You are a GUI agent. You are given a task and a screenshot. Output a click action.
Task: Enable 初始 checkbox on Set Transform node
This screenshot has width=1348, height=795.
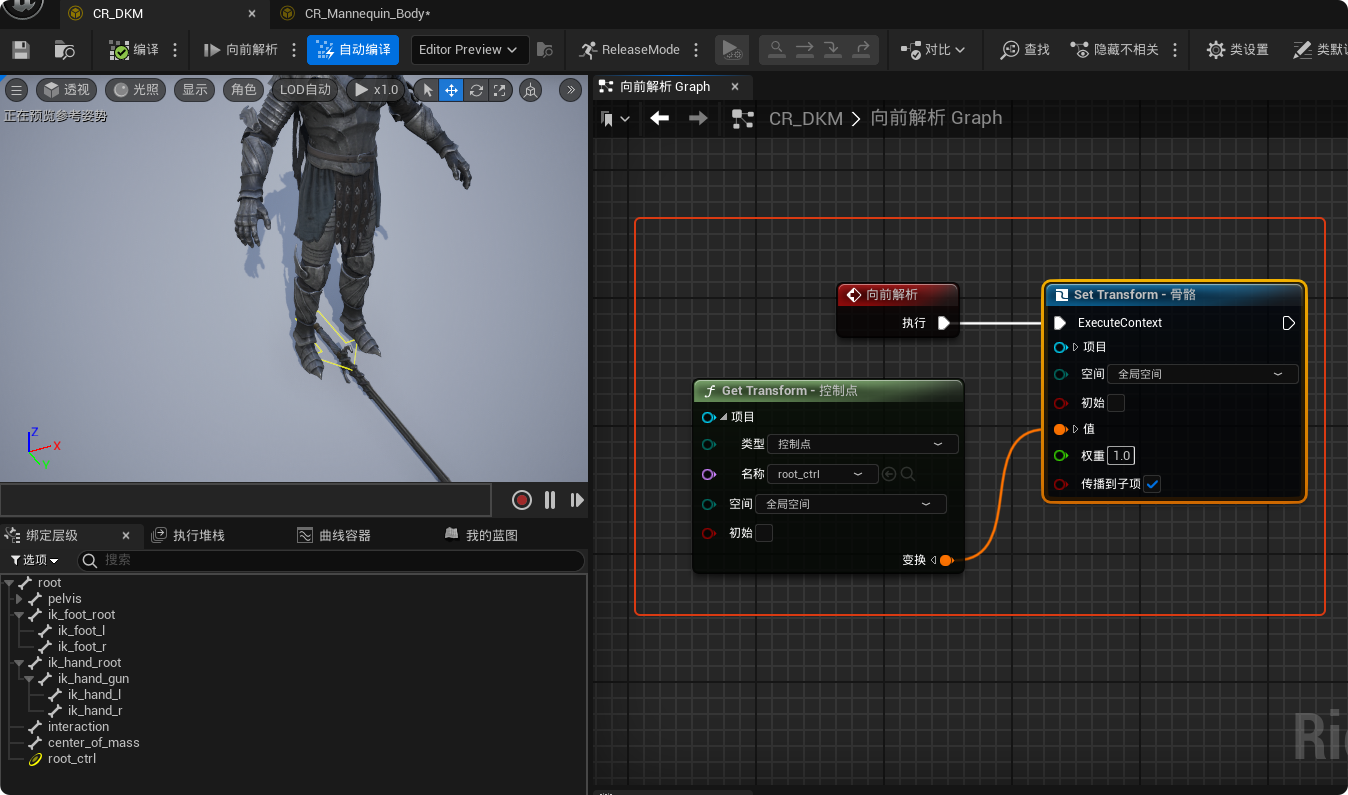(x=1116, y=403)
